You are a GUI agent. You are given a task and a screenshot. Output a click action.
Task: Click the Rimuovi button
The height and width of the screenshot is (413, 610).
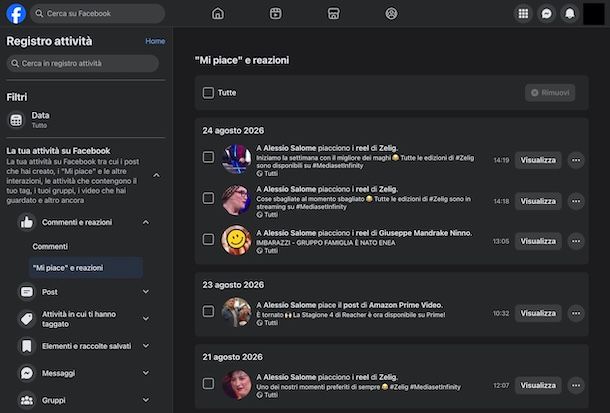[x=550, y=93]
